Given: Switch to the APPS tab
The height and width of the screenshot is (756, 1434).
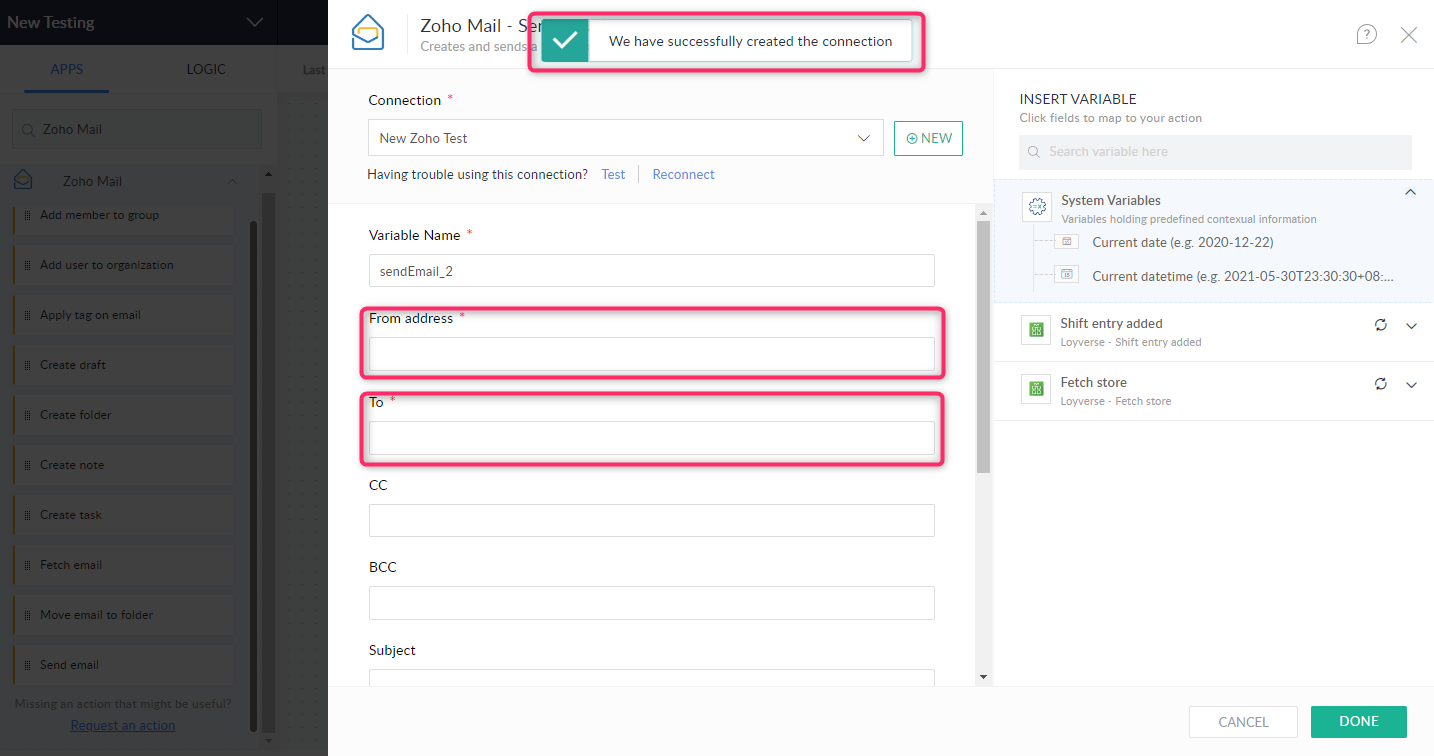Looking at the screenshot, I should pyautogui.click(x=66, y=69).
